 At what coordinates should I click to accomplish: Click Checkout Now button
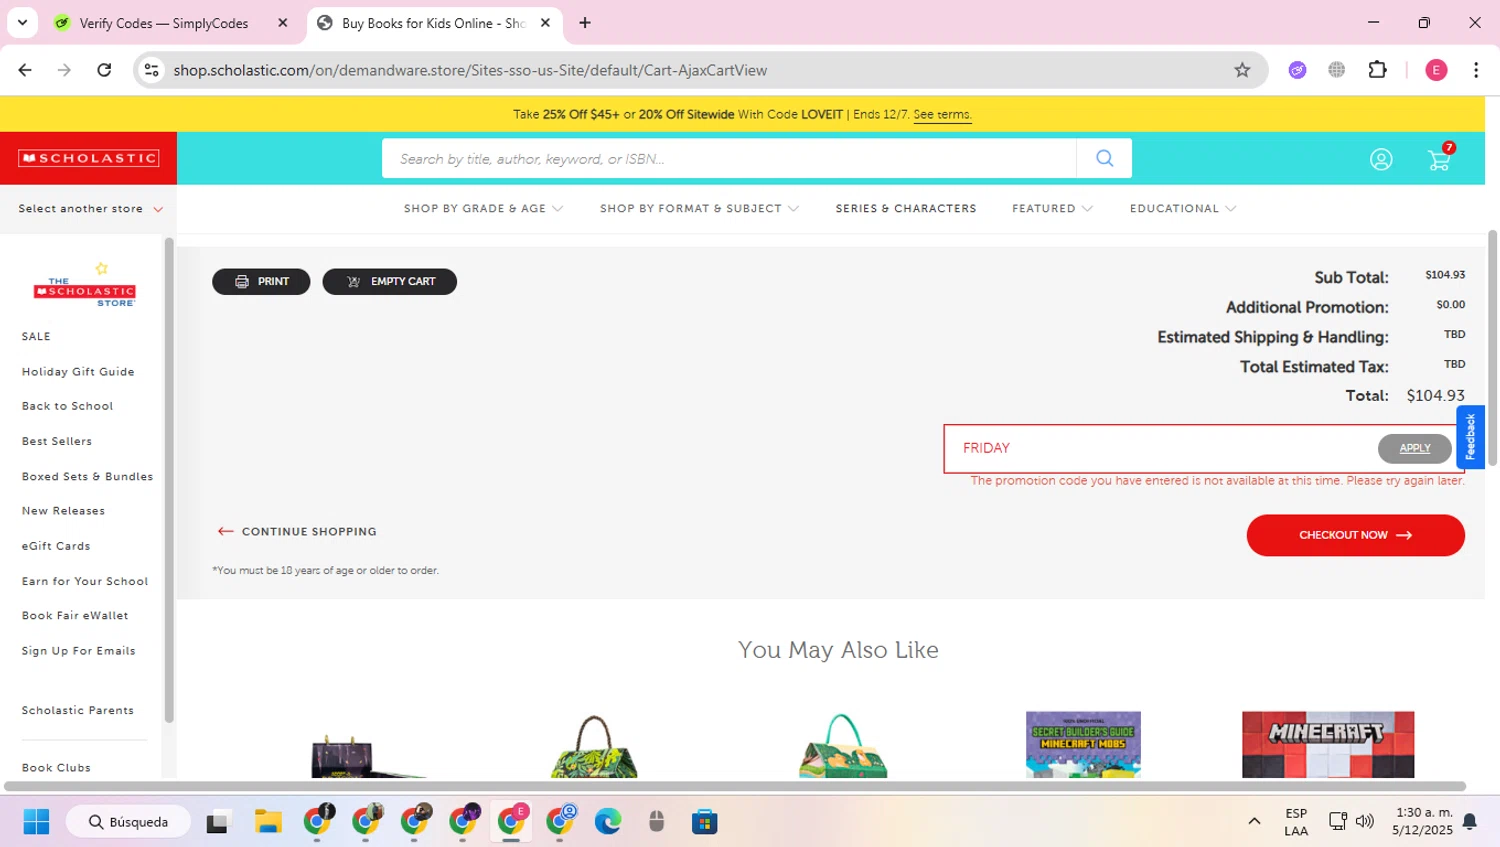pos(1355,535)
